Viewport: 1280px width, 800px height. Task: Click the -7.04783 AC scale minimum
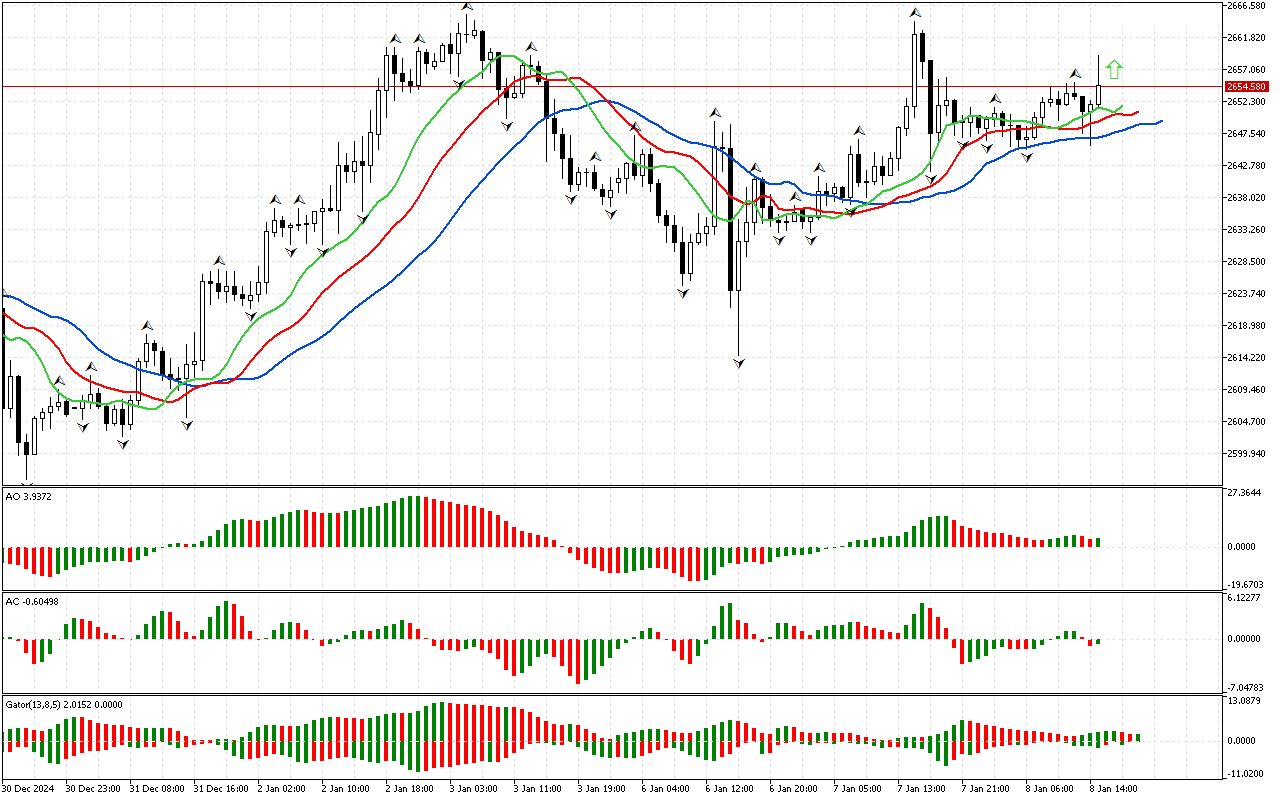coord(1246,688)
